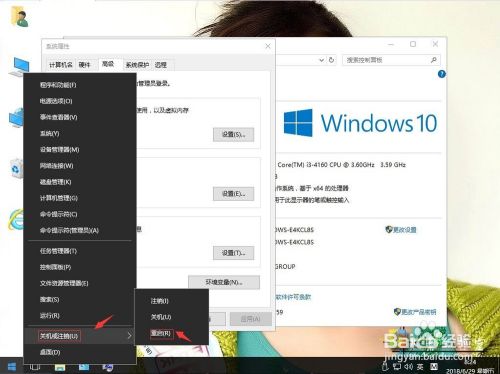This screenshot has width=500, height=374.
Task: Choose 重启(R) in the submenu
Action: (172, 333)
